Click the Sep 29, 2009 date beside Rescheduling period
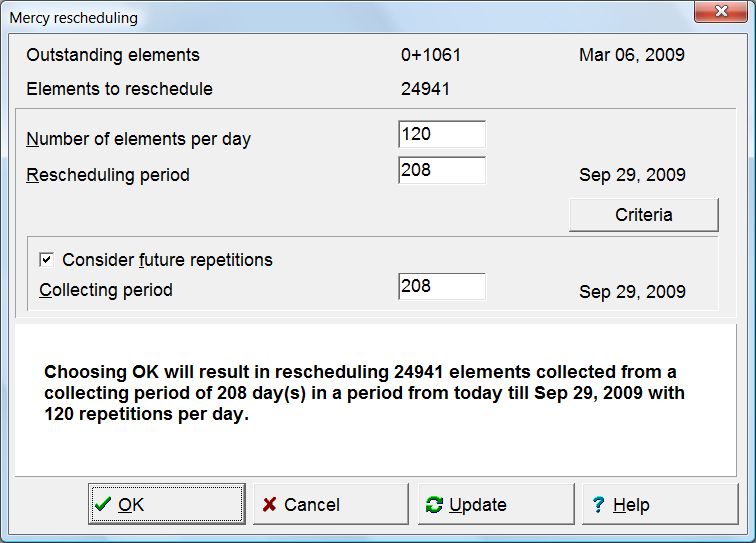 tap(632, 175)
